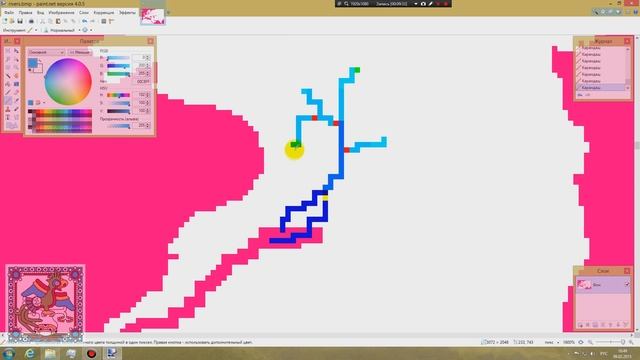Viewport: 640px width, 360px height.
Task: Select the Rectangle Select tool
Action: [8, 51]
